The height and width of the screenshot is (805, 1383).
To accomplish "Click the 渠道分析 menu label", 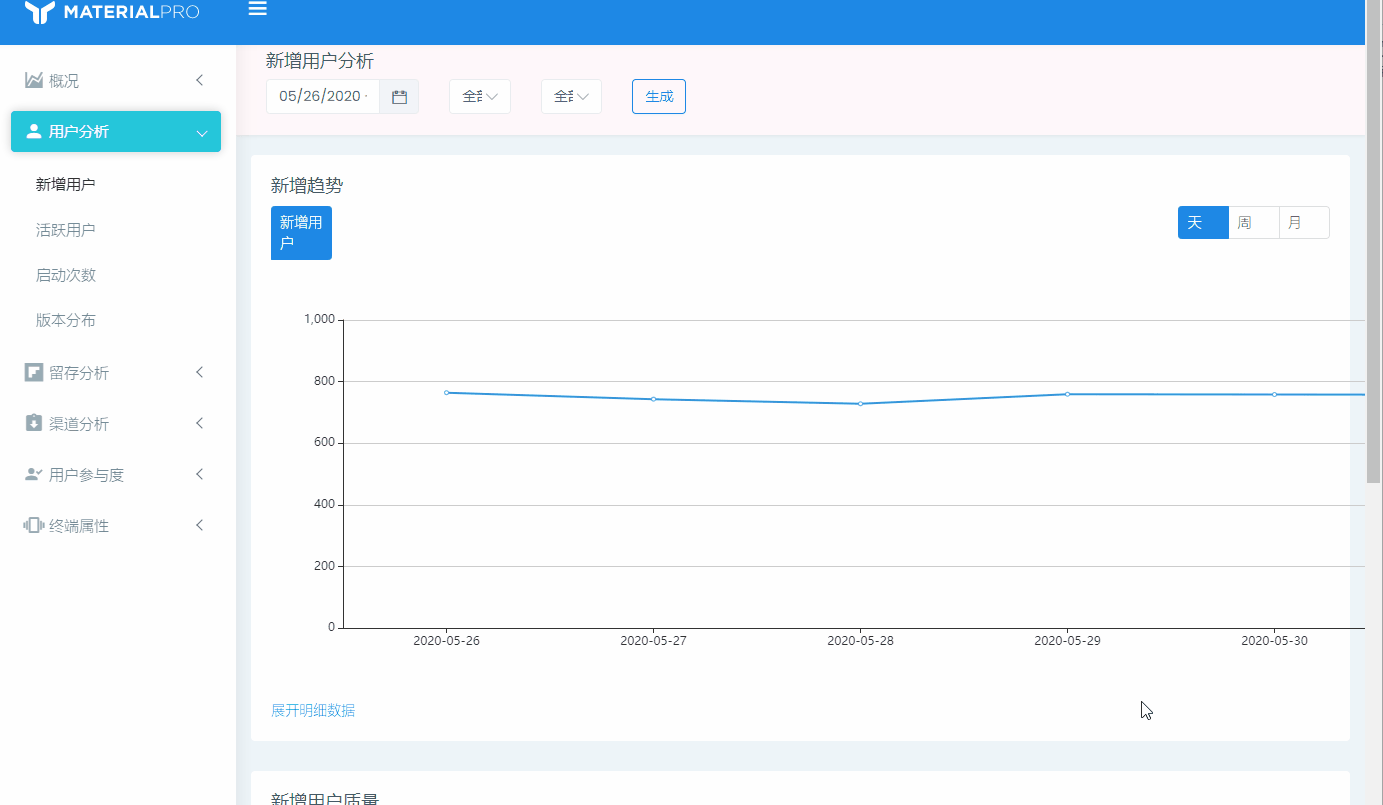I will [79, 424].
